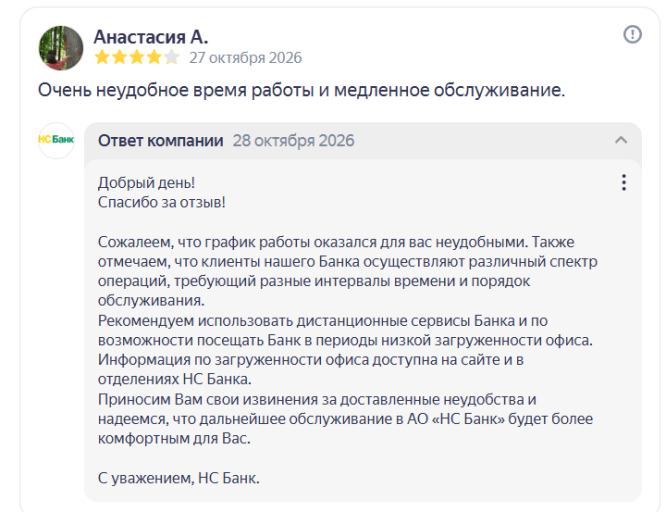Click the third yellow rating star
This screenshot has height=512, width=666.
click(x=137, y=57)
